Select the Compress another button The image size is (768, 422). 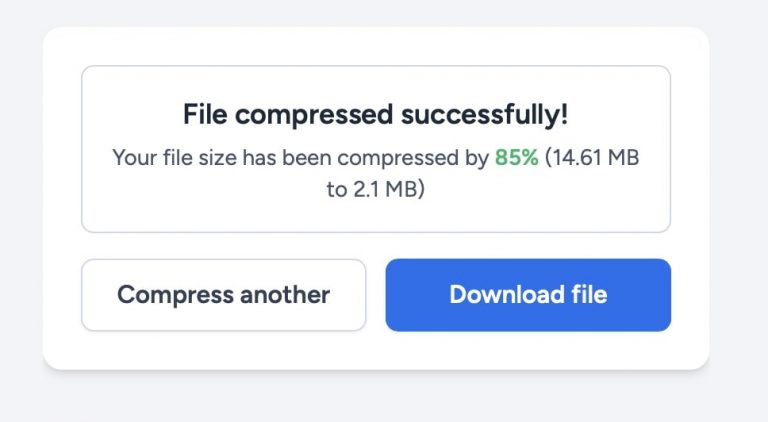(x=223, y=295)
